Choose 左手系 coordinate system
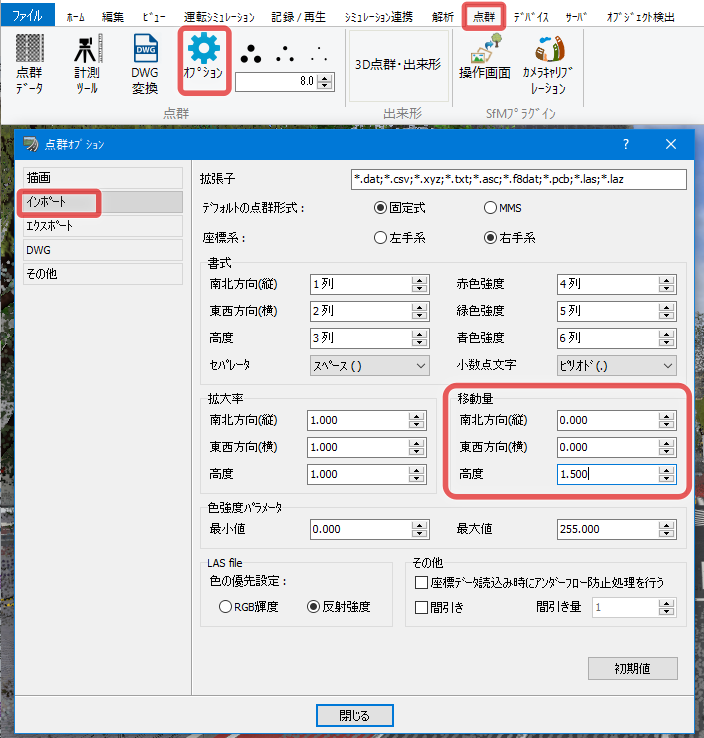704x738 pixels. click(400, 238)
